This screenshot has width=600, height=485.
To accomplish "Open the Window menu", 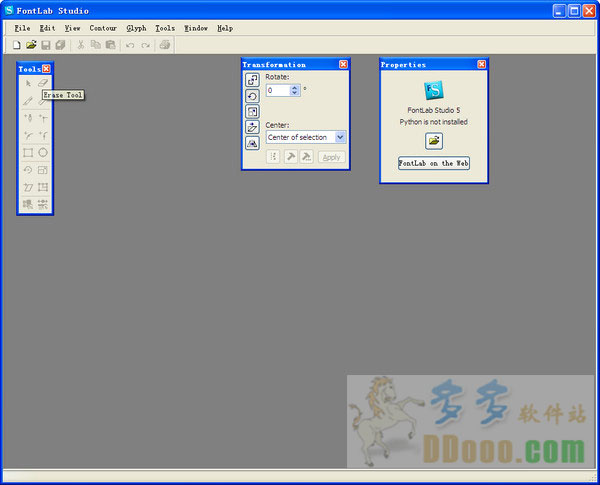I will (x=196, y=28).
